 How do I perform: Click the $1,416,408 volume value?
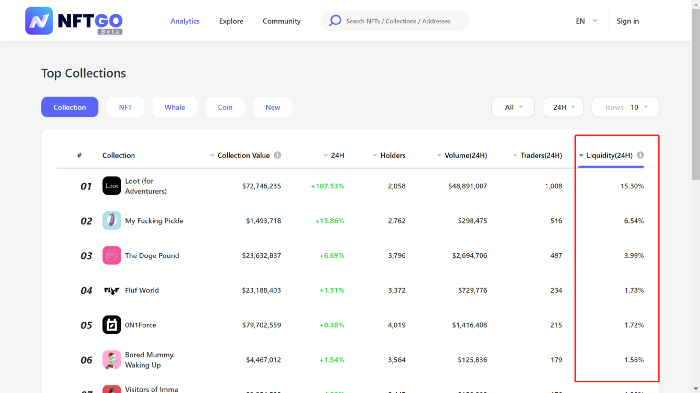point(470,325)
